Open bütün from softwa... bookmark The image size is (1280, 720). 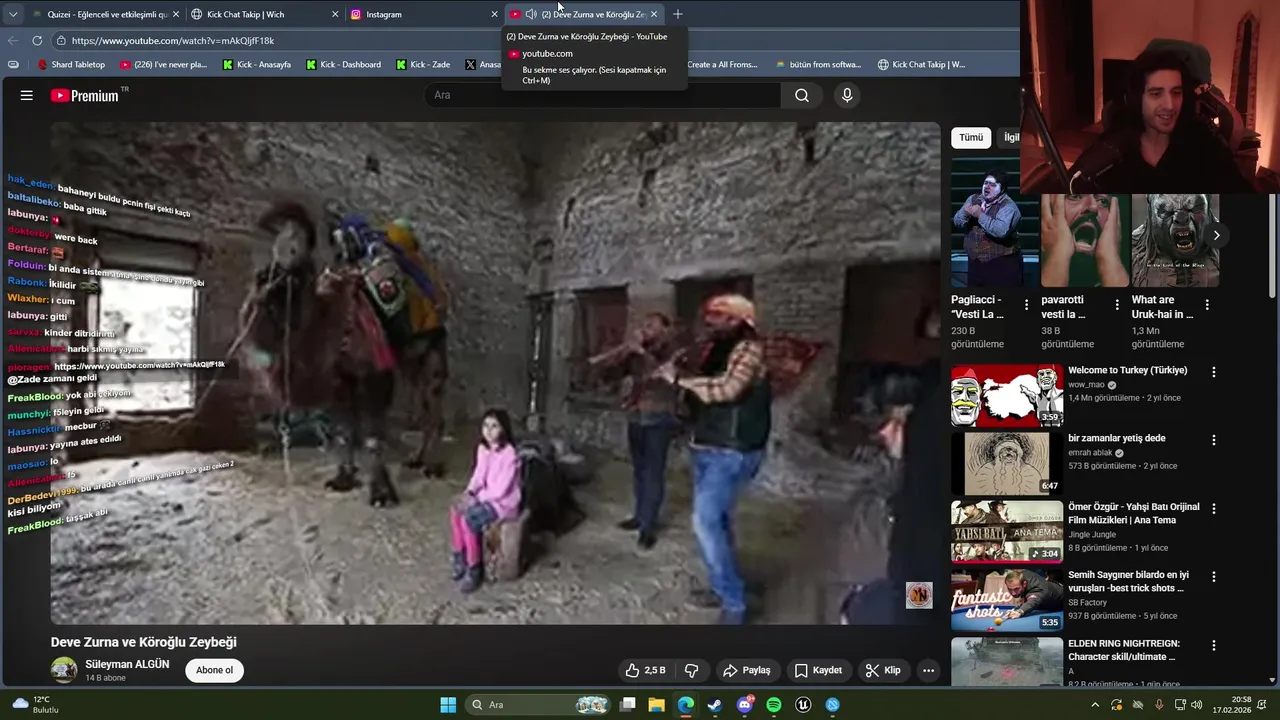818,64
